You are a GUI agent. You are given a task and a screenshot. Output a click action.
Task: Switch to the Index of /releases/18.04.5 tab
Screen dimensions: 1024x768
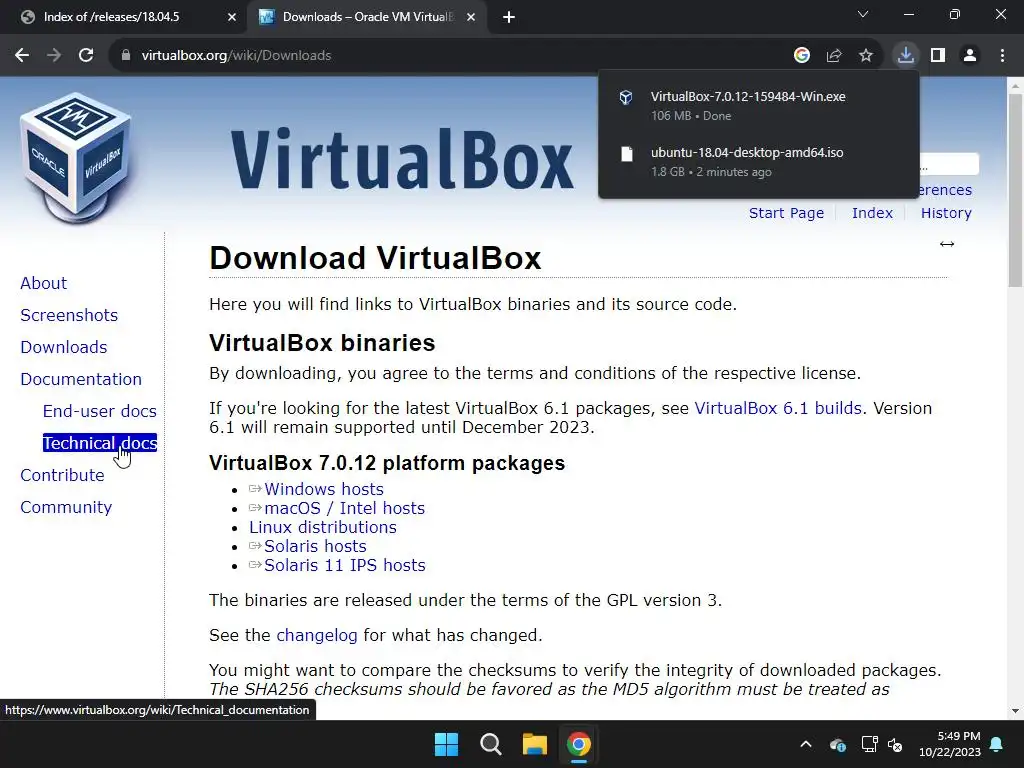[111, 17]
